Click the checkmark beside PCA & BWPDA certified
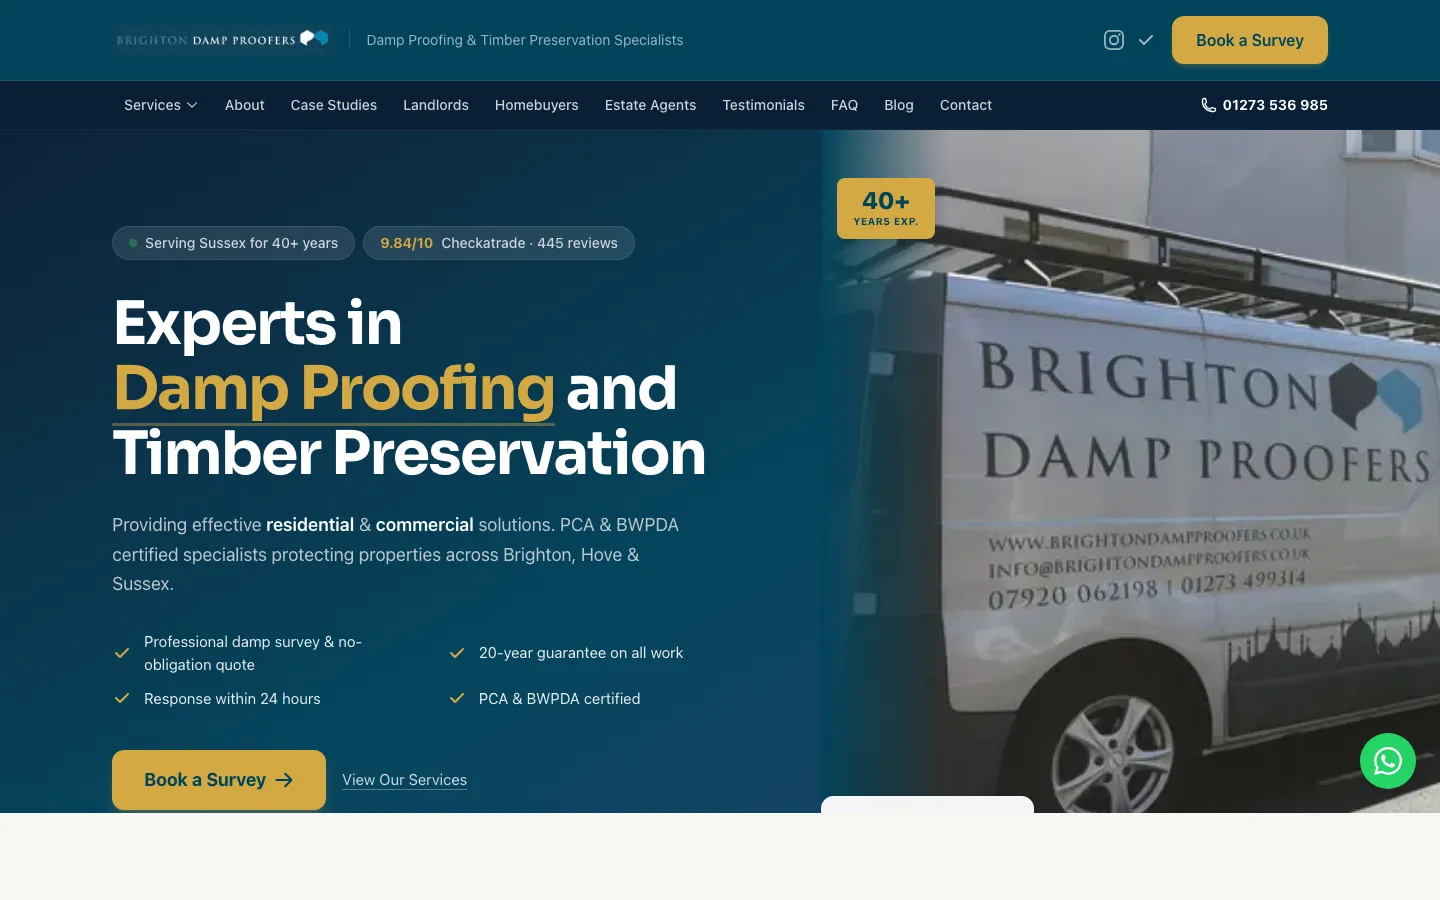 457,698
